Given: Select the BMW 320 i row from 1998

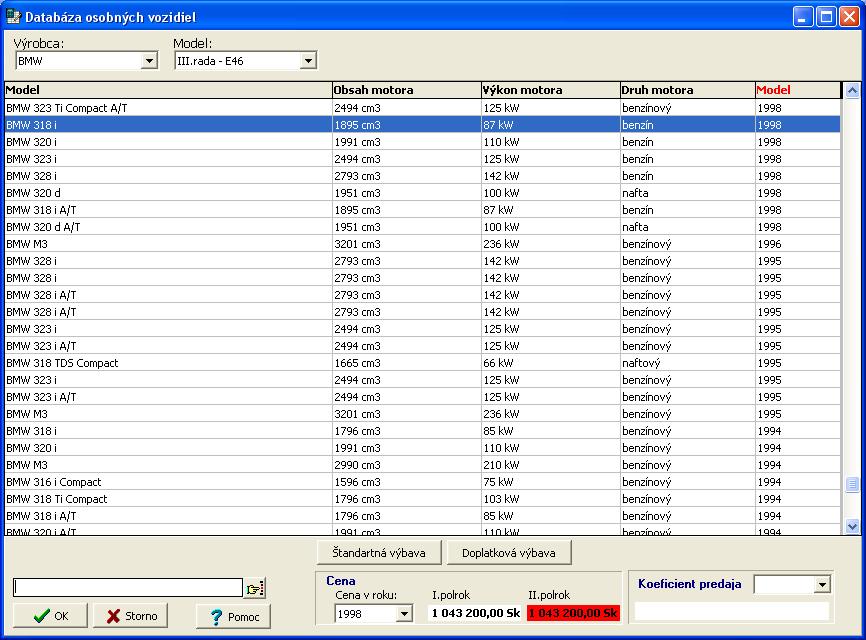Looking at the screenshot, I should coord(423,142).
